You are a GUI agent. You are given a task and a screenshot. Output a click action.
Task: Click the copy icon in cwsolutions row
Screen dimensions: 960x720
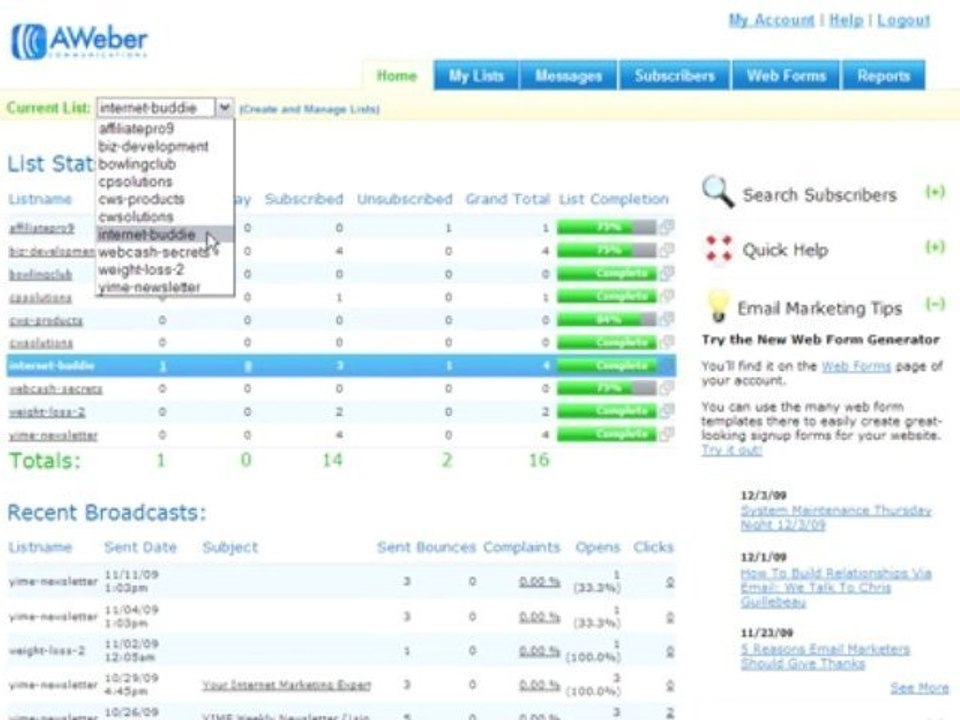click(x=667, y=342)
